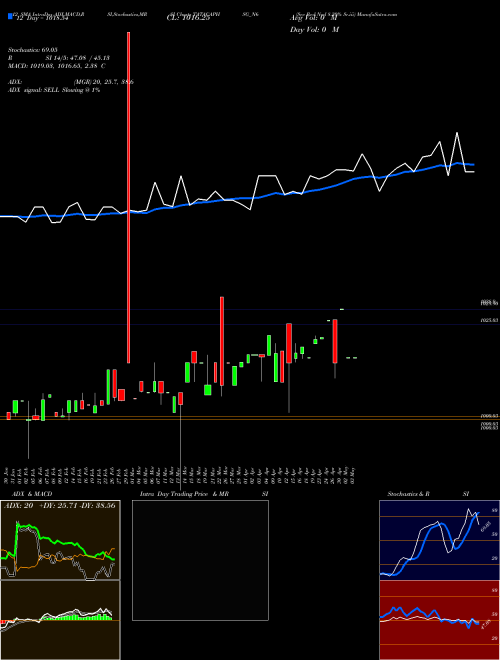Click the 'Avg Vol: 0 M' text
The height and width of the screenshot is (660, 500).
[x=313, y=19]
